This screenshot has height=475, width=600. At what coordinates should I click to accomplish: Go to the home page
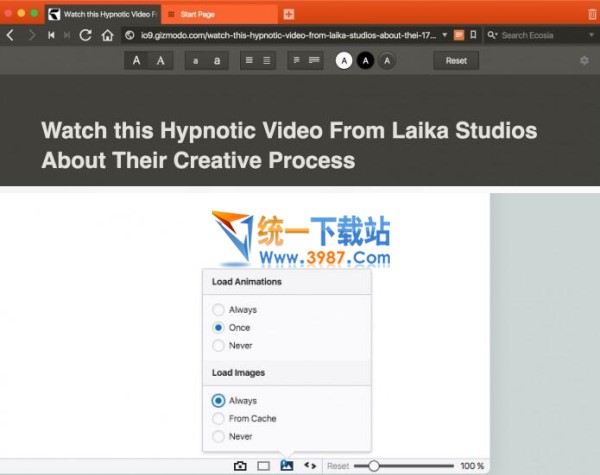pos(107,35)
